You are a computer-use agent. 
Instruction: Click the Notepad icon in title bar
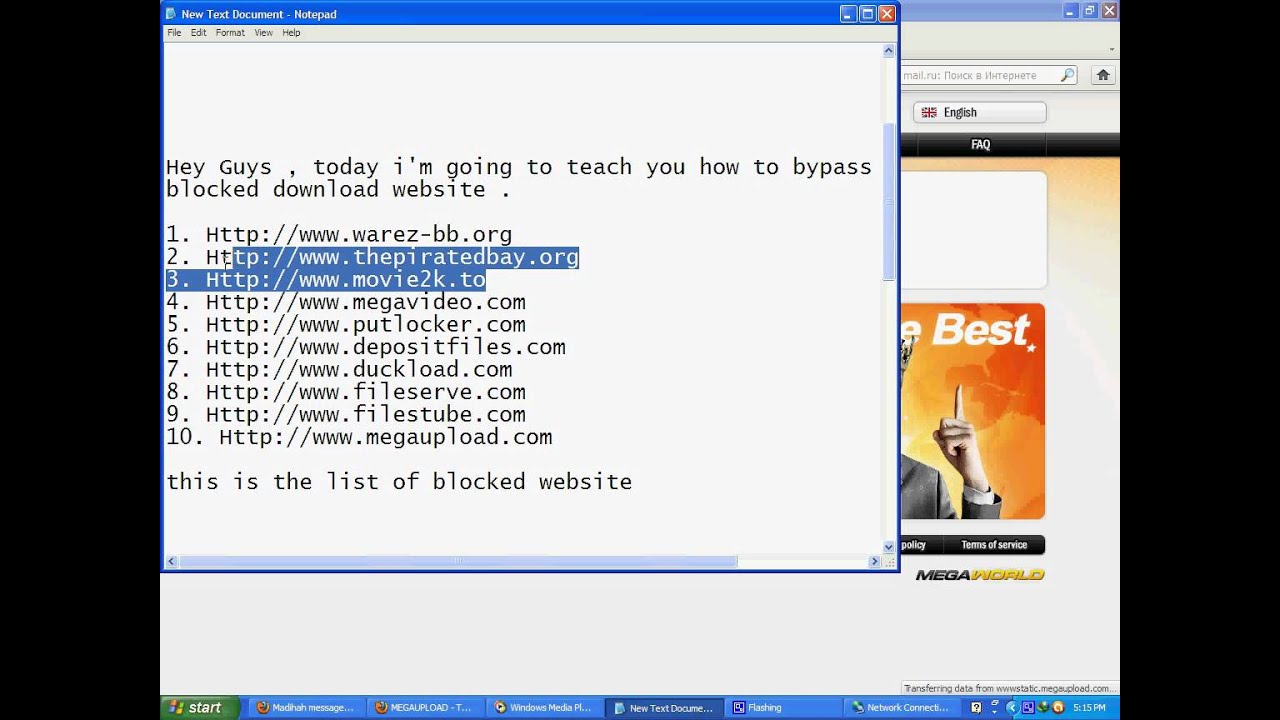(x=172, y=14)
